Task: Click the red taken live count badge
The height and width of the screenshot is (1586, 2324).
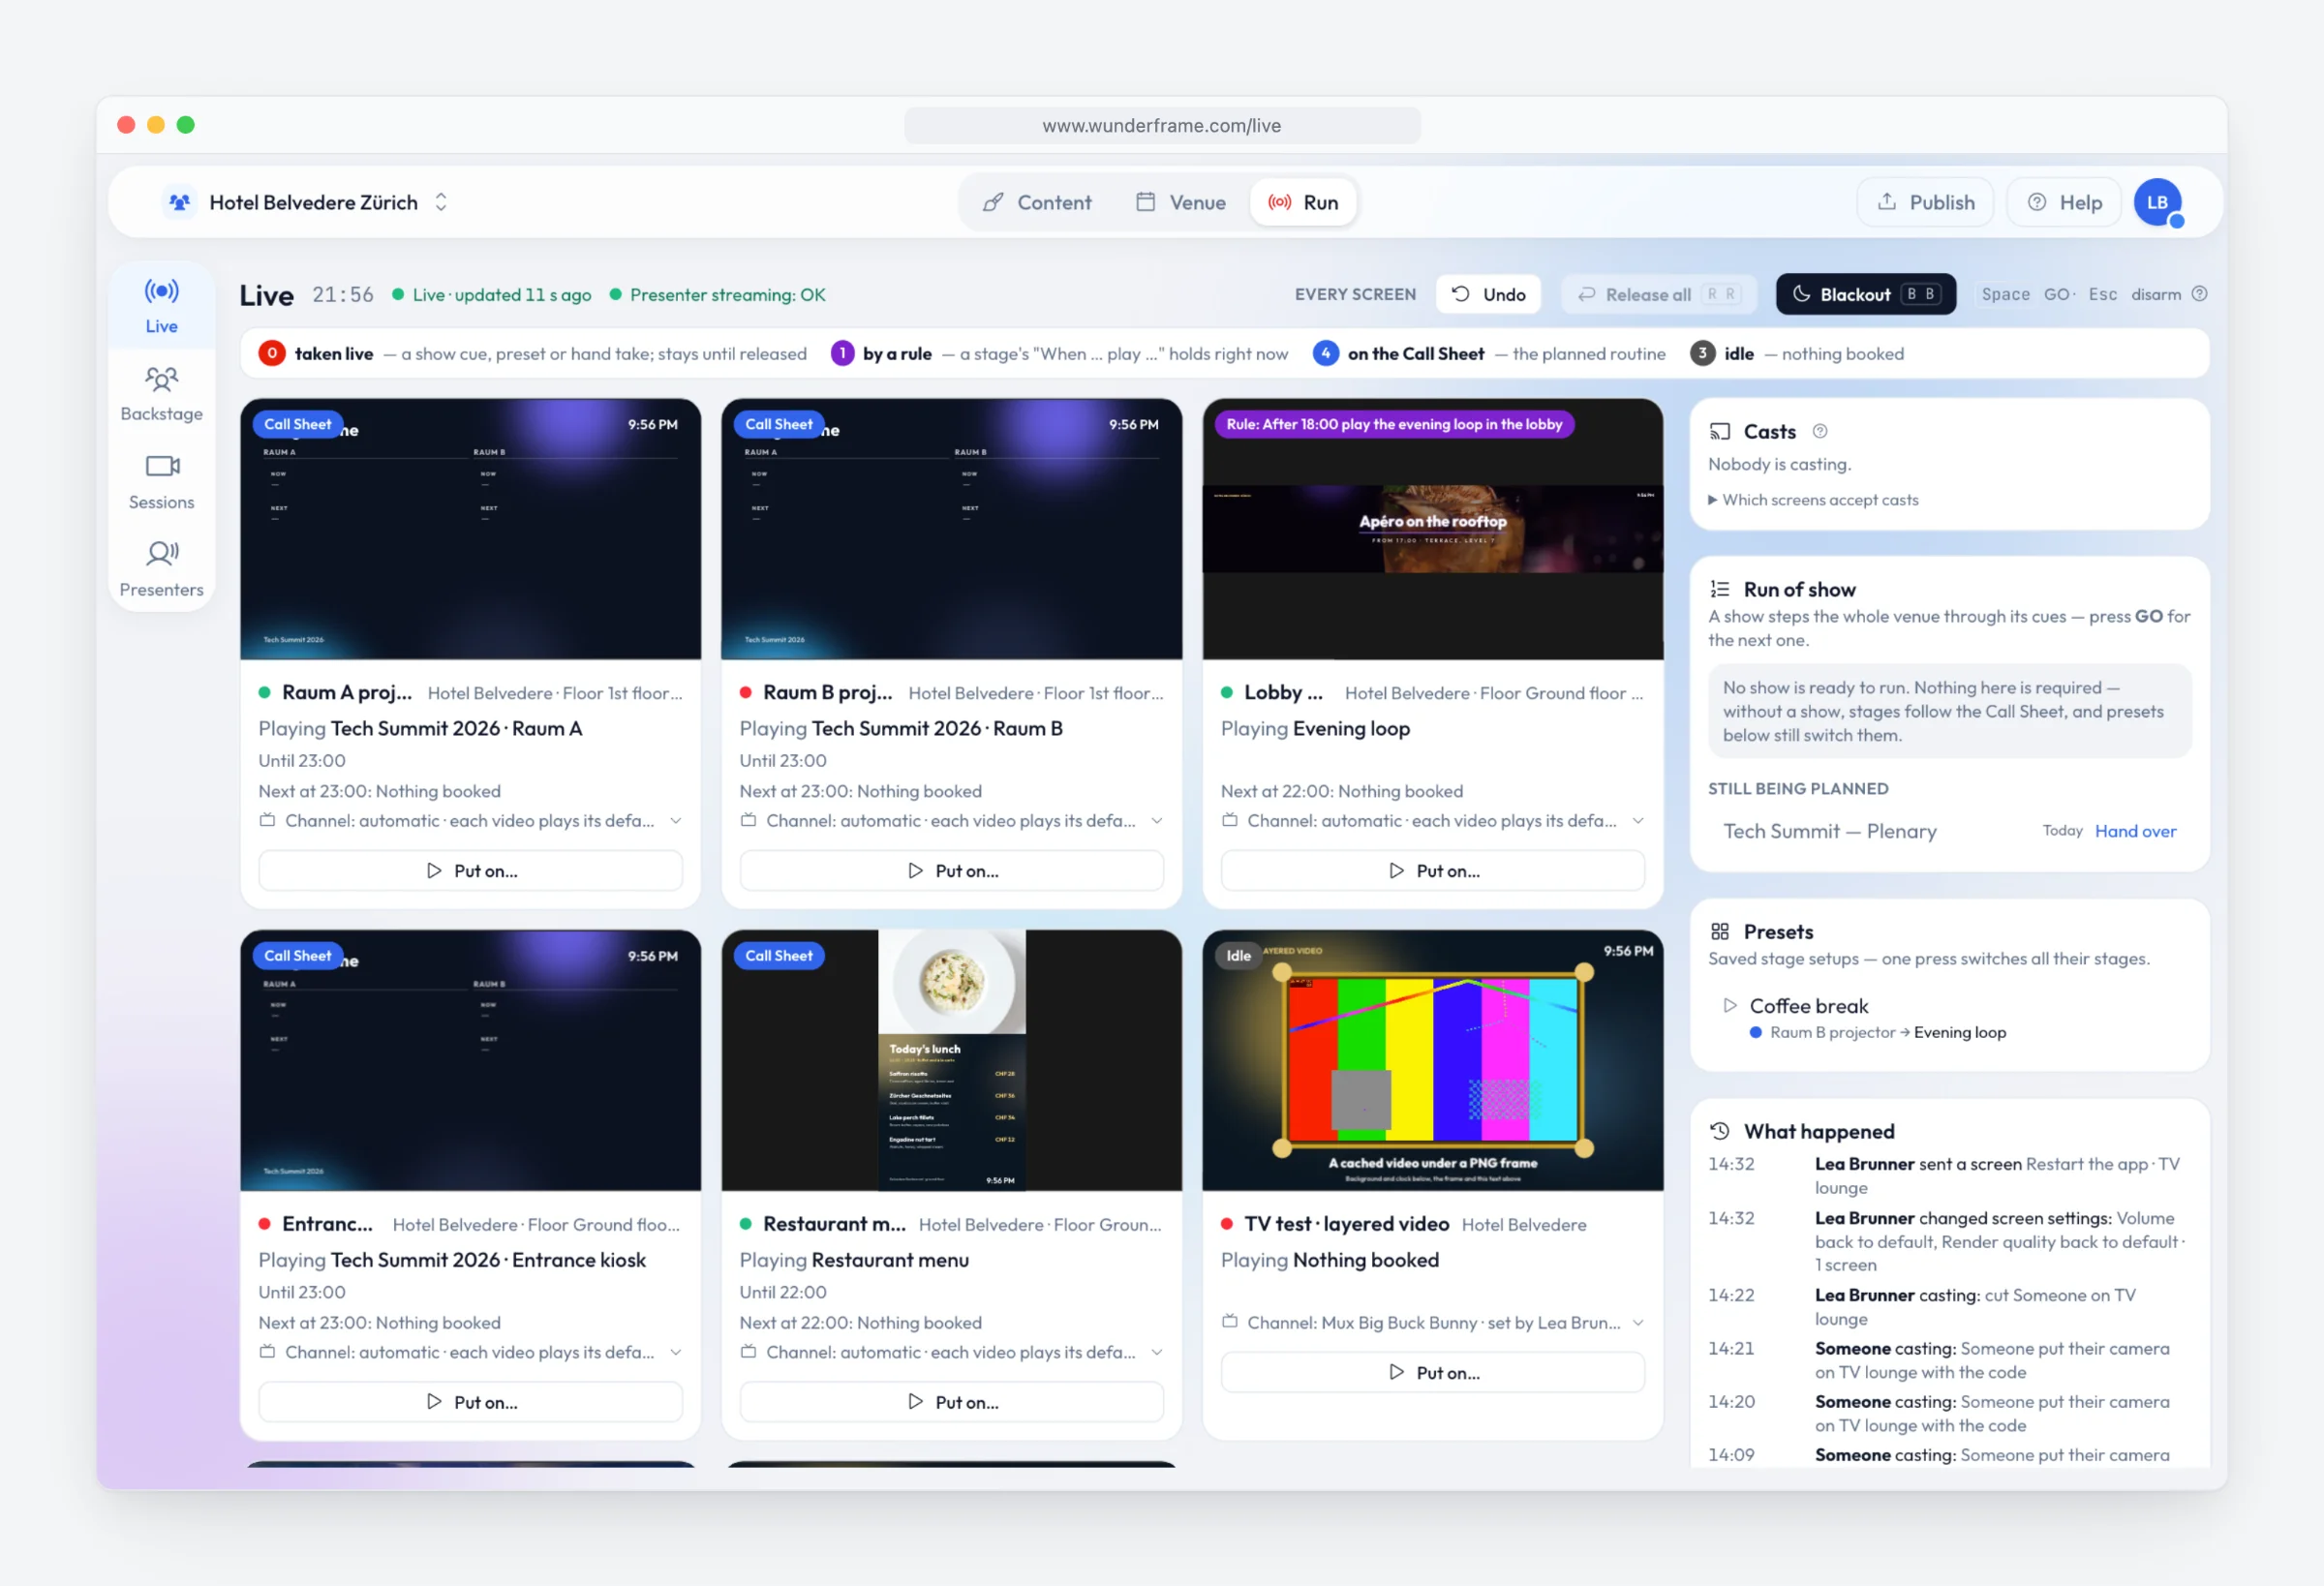Action: [271, 353]
